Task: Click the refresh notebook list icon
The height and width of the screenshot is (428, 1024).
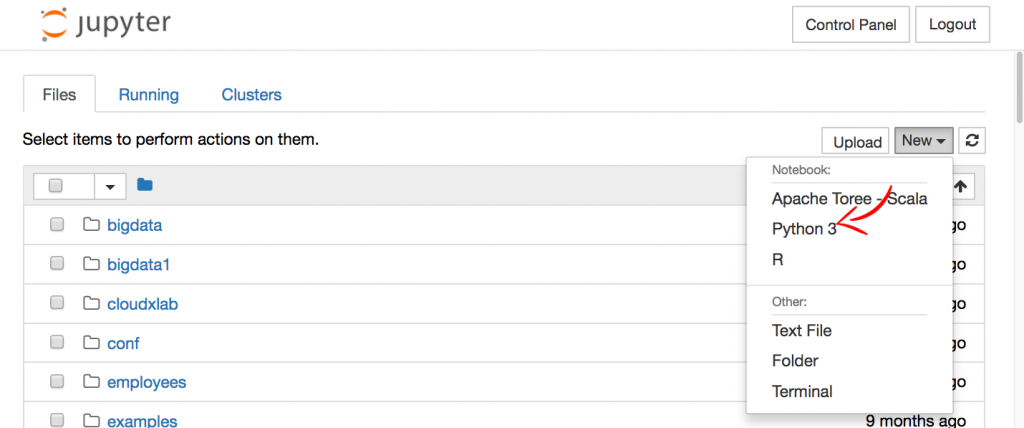Action: pos(971,141)
